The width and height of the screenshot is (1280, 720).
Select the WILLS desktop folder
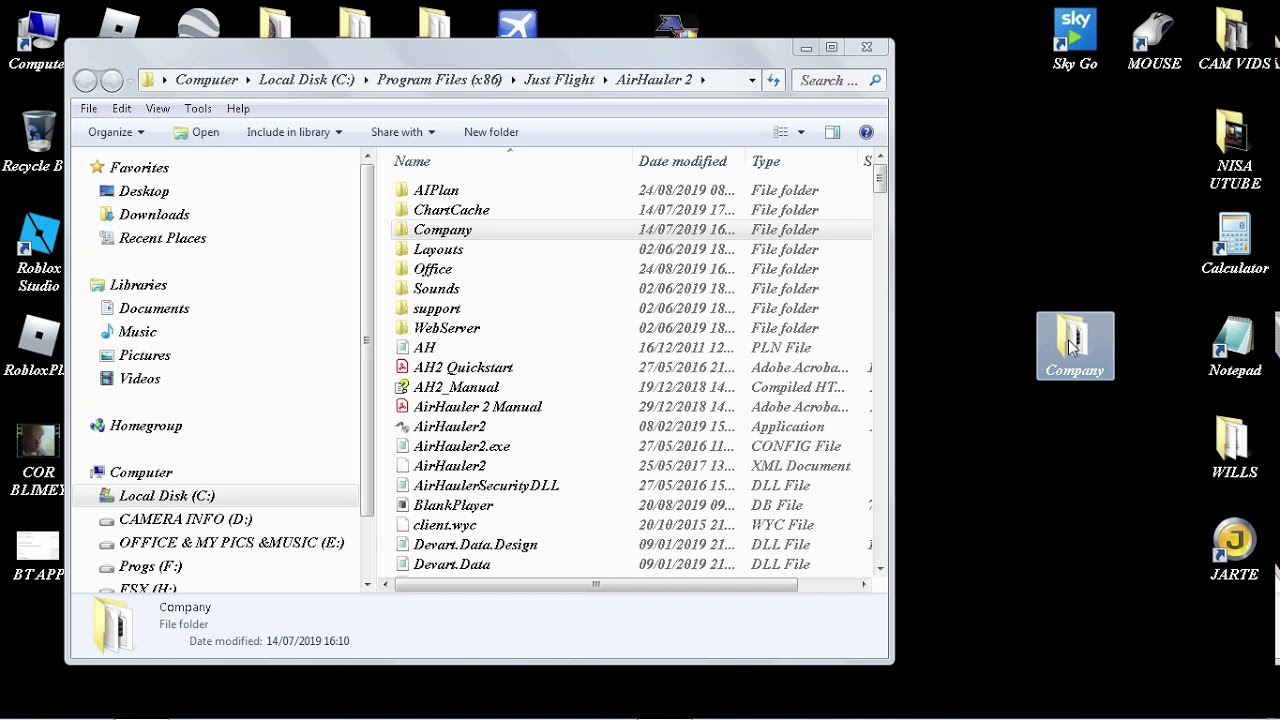pos(1235,448)
